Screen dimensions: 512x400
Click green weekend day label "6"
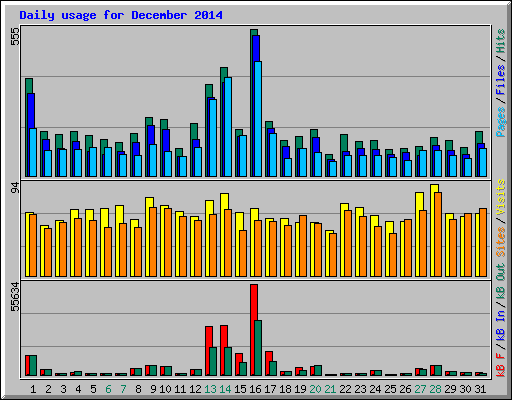click(108, 389)
